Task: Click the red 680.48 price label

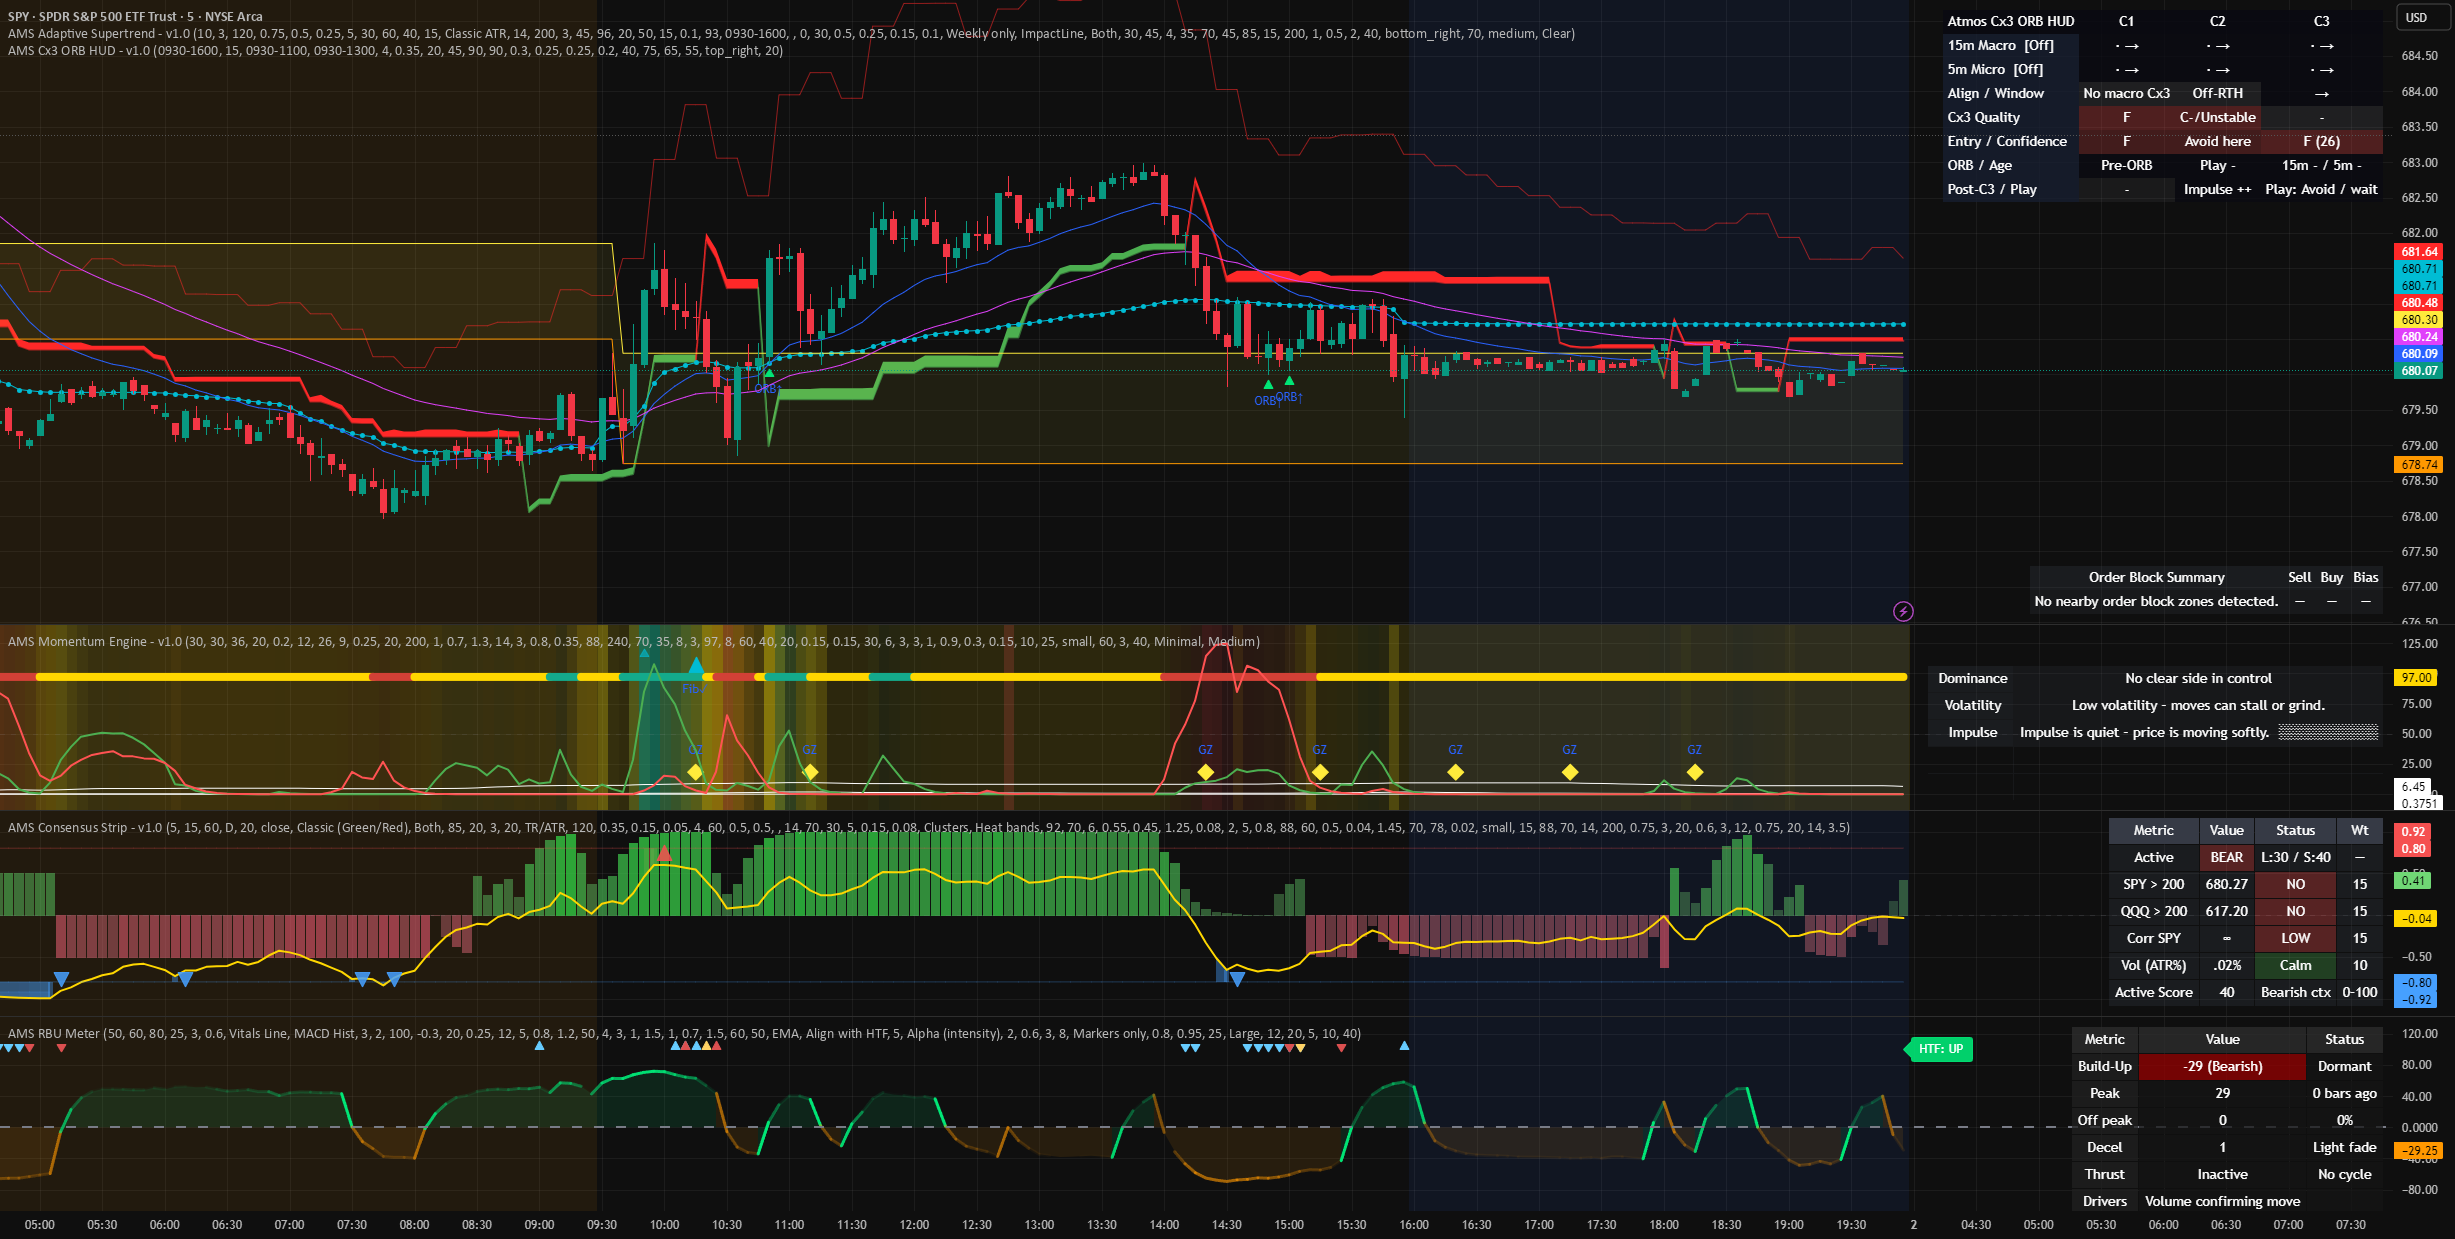Action: [2419, 303]
